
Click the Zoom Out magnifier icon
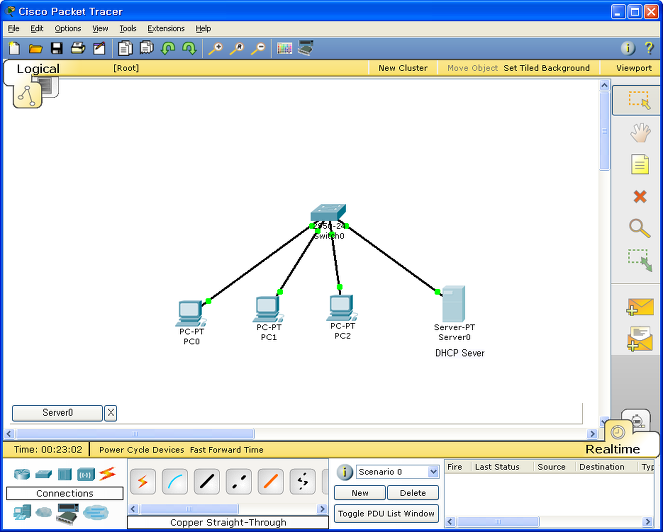pyautogui.click(x=258, y=48)
